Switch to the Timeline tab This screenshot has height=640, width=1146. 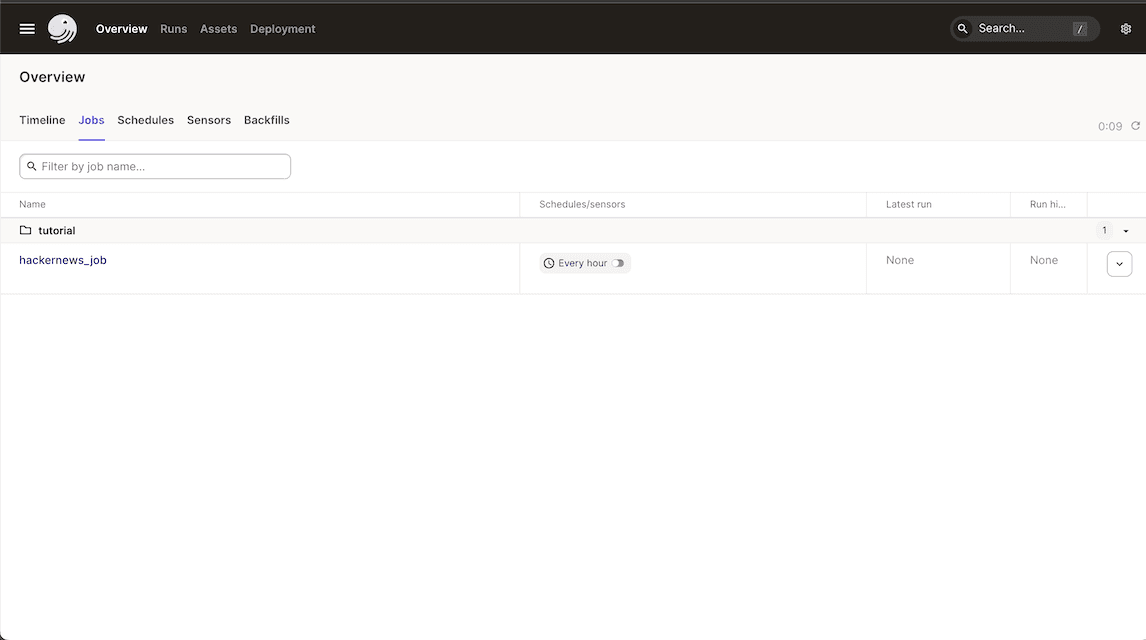(x=42, y=119)
